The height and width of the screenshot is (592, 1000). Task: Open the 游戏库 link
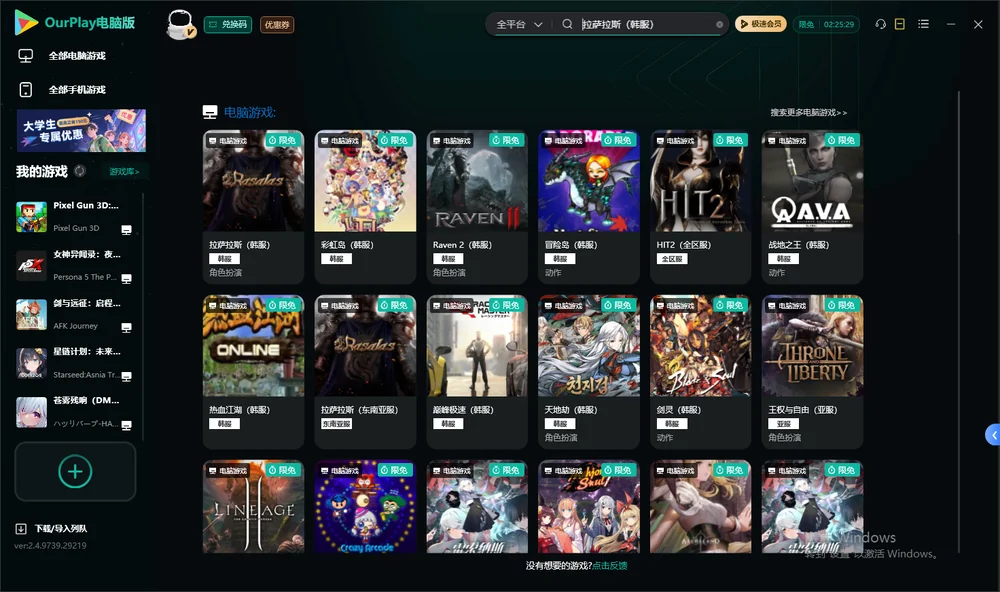124,172
